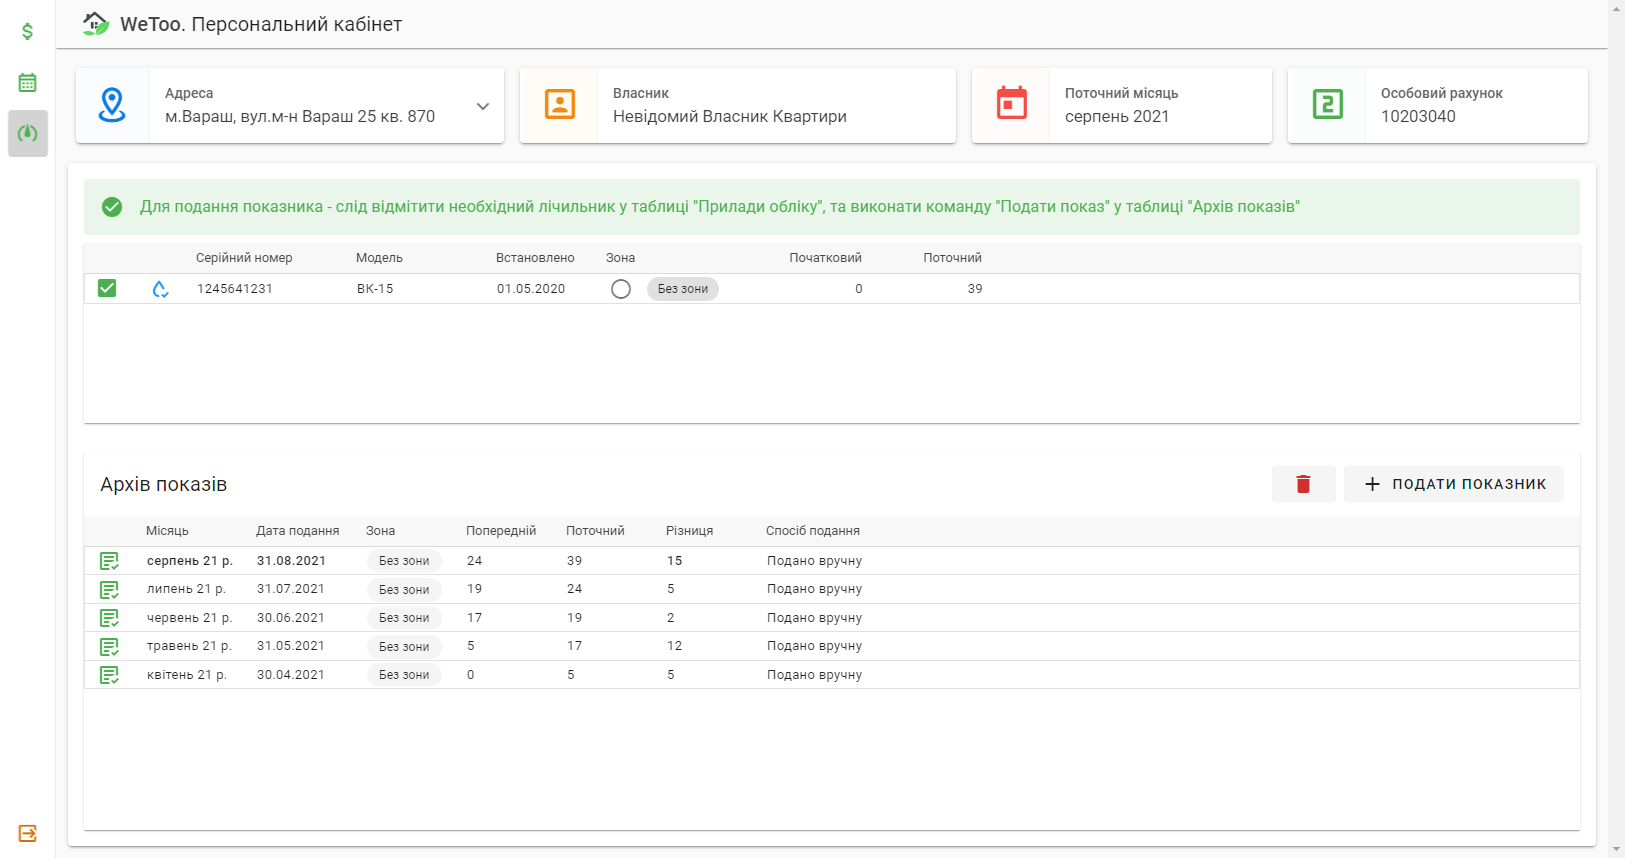Click reading icon for червень 21 р. row
Image resolution: width=1625 pixels, height=858 pixels.
tap(110, 618)
